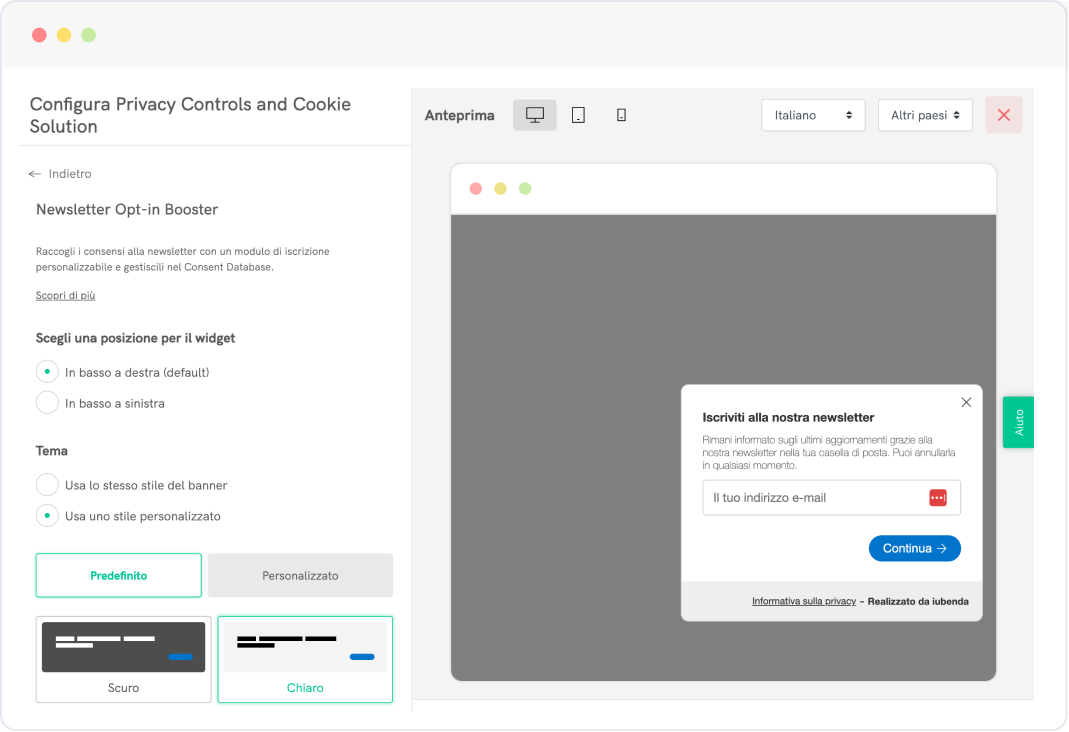Close preview with the red X button

[x=1003, y=115]
